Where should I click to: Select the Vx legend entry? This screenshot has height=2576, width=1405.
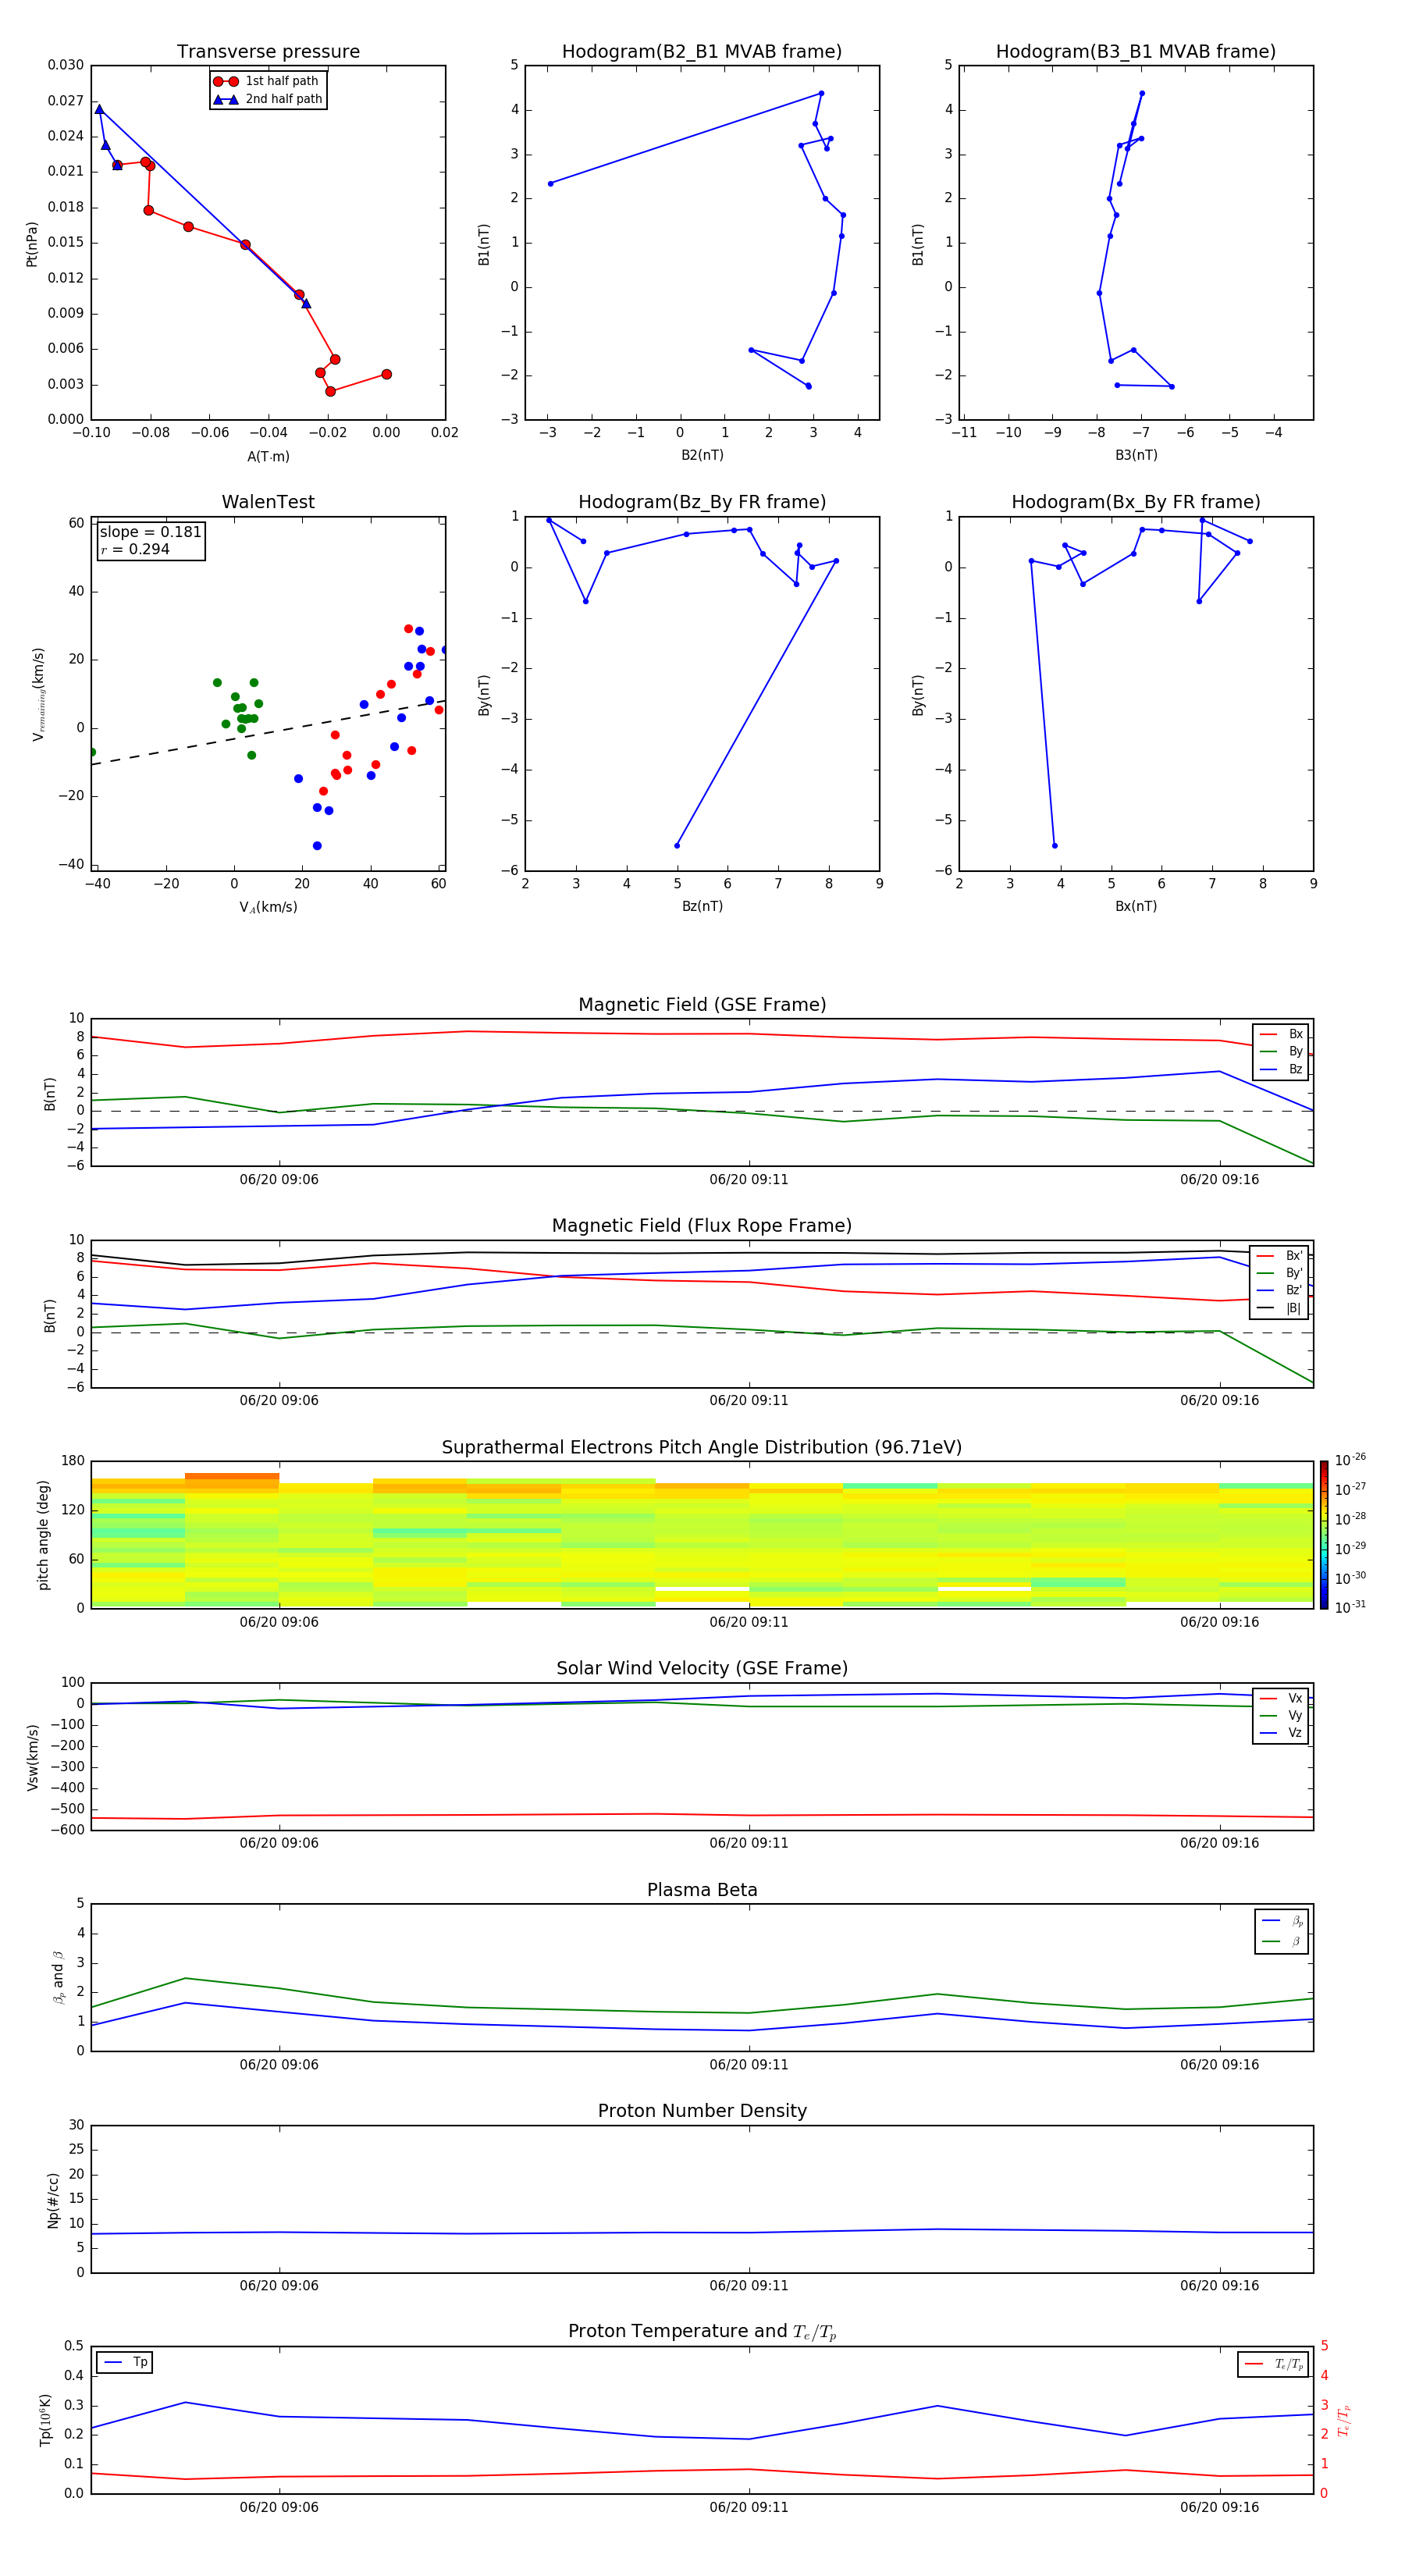pos(1281,1698)
